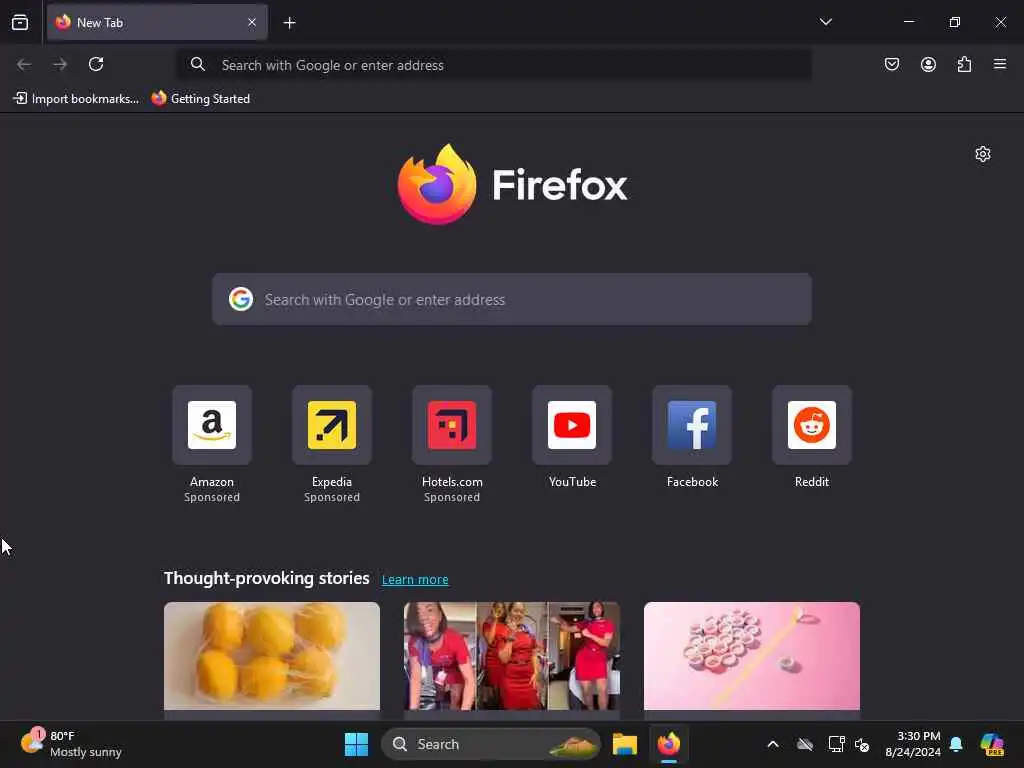The image size is (1024, 768).
Task: Open the story with yellow mangoes thumbnail
Action: tap(272, 656)
